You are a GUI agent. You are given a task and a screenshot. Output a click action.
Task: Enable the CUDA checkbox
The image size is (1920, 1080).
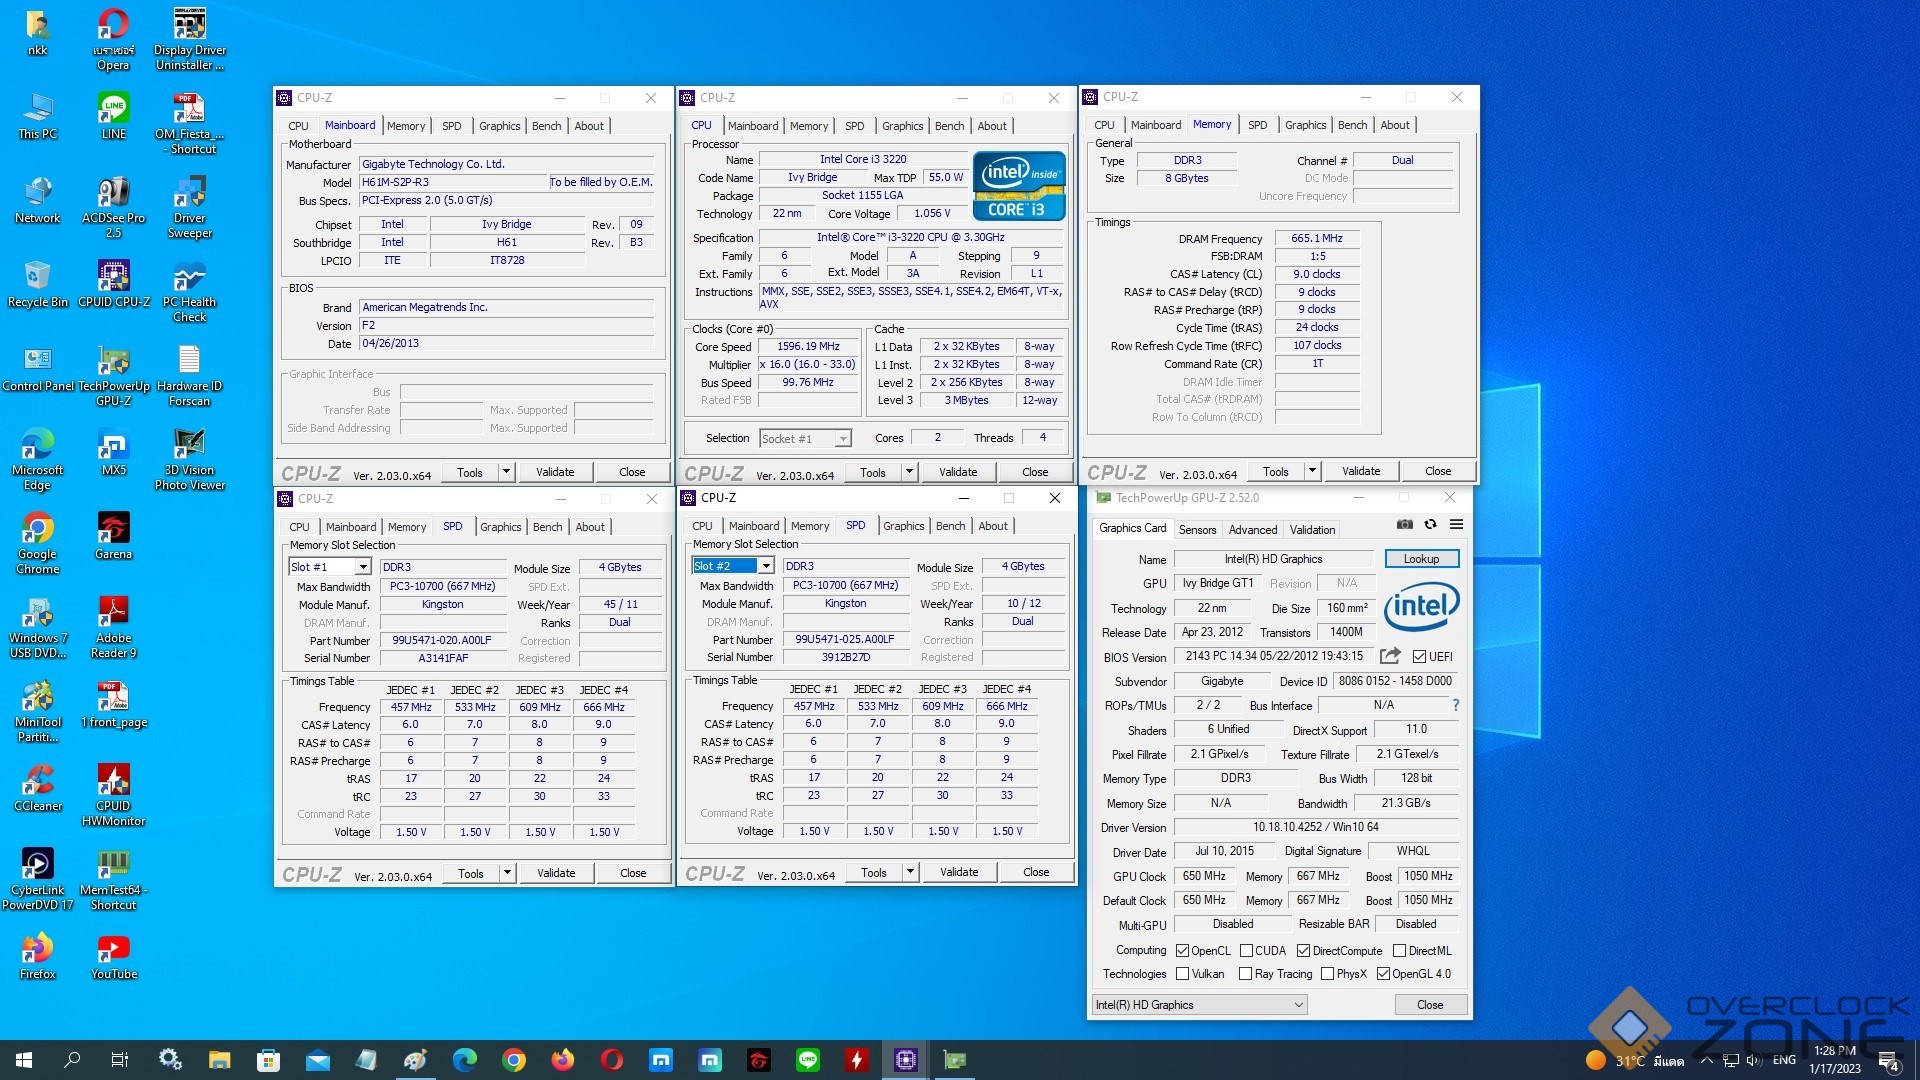coord(1246,951)
